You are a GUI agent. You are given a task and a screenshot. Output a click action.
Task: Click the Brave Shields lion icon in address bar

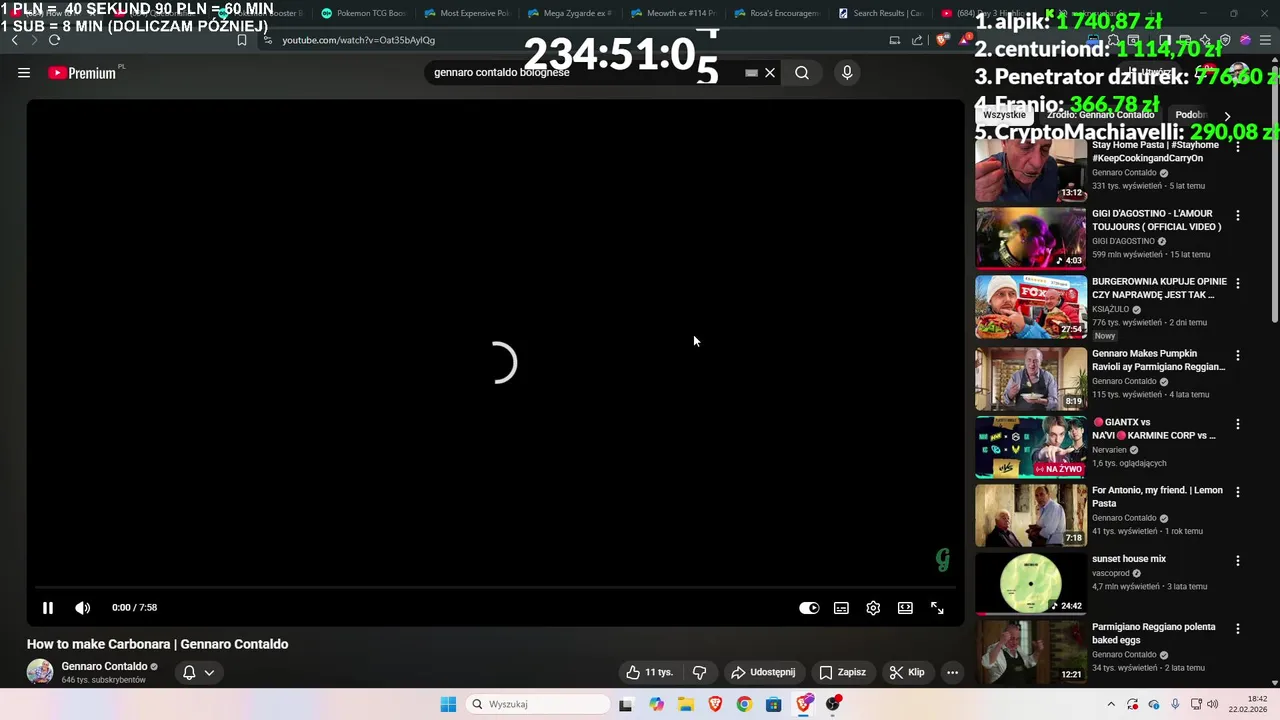coord(942,40)
